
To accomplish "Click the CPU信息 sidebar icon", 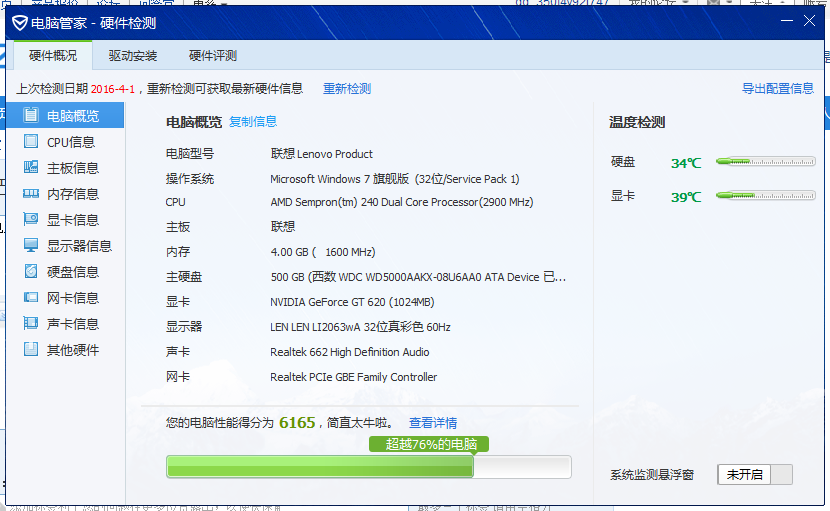I will [31, 141].
